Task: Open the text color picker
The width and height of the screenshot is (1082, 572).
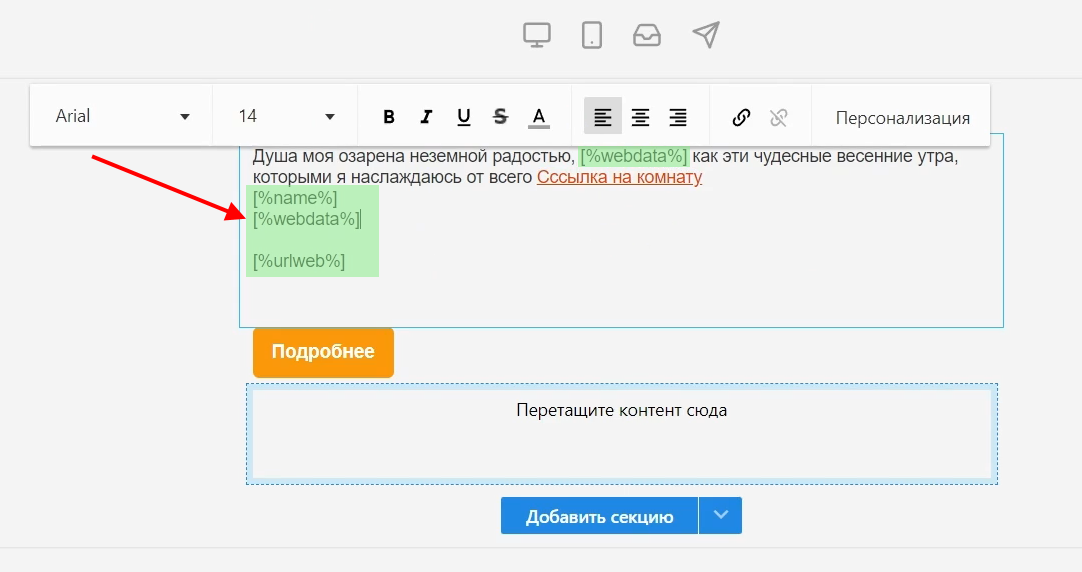Action: (x=539, y=117)
